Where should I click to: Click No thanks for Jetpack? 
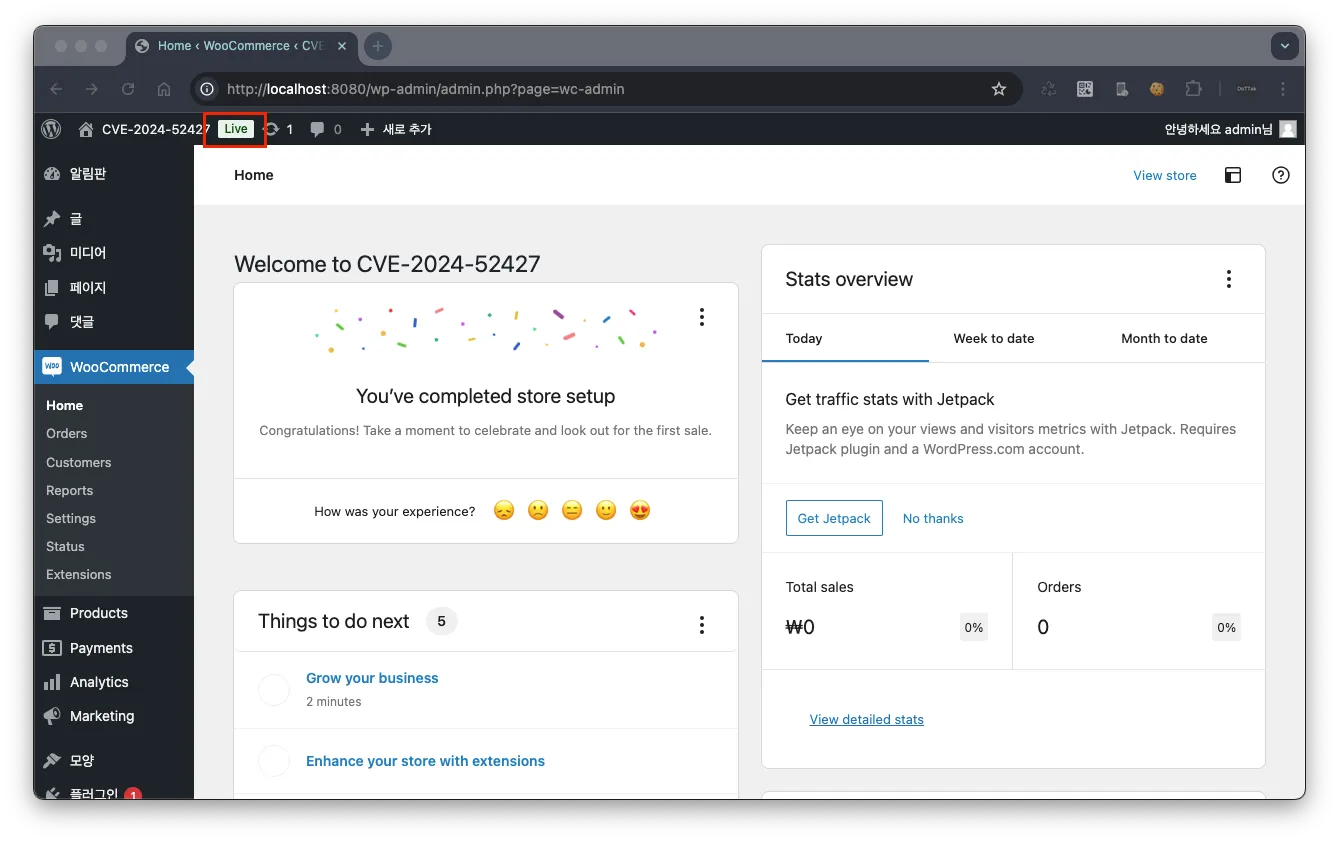[x=933, y=518]
